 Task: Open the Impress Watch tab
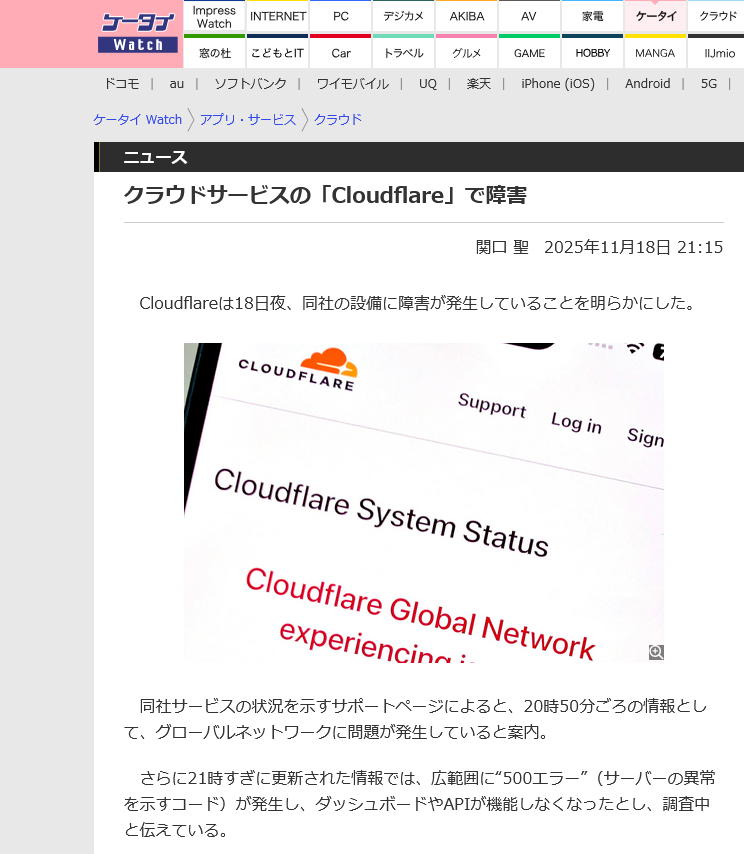click(x=214, y=17)
